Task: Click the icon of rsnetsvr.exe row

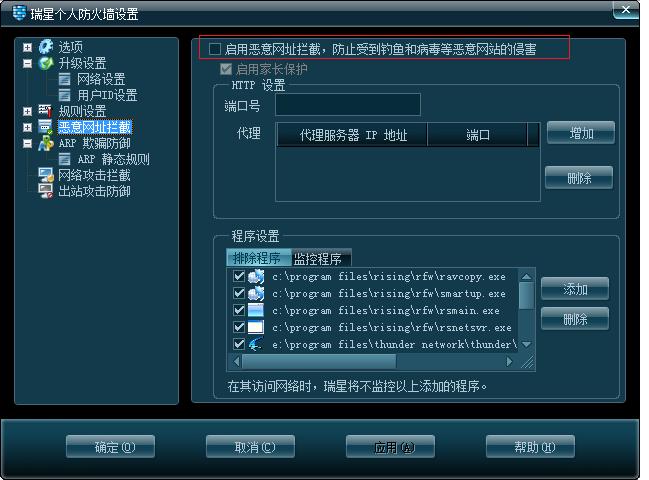Action: pyautogui.click(x=256, y=327)
